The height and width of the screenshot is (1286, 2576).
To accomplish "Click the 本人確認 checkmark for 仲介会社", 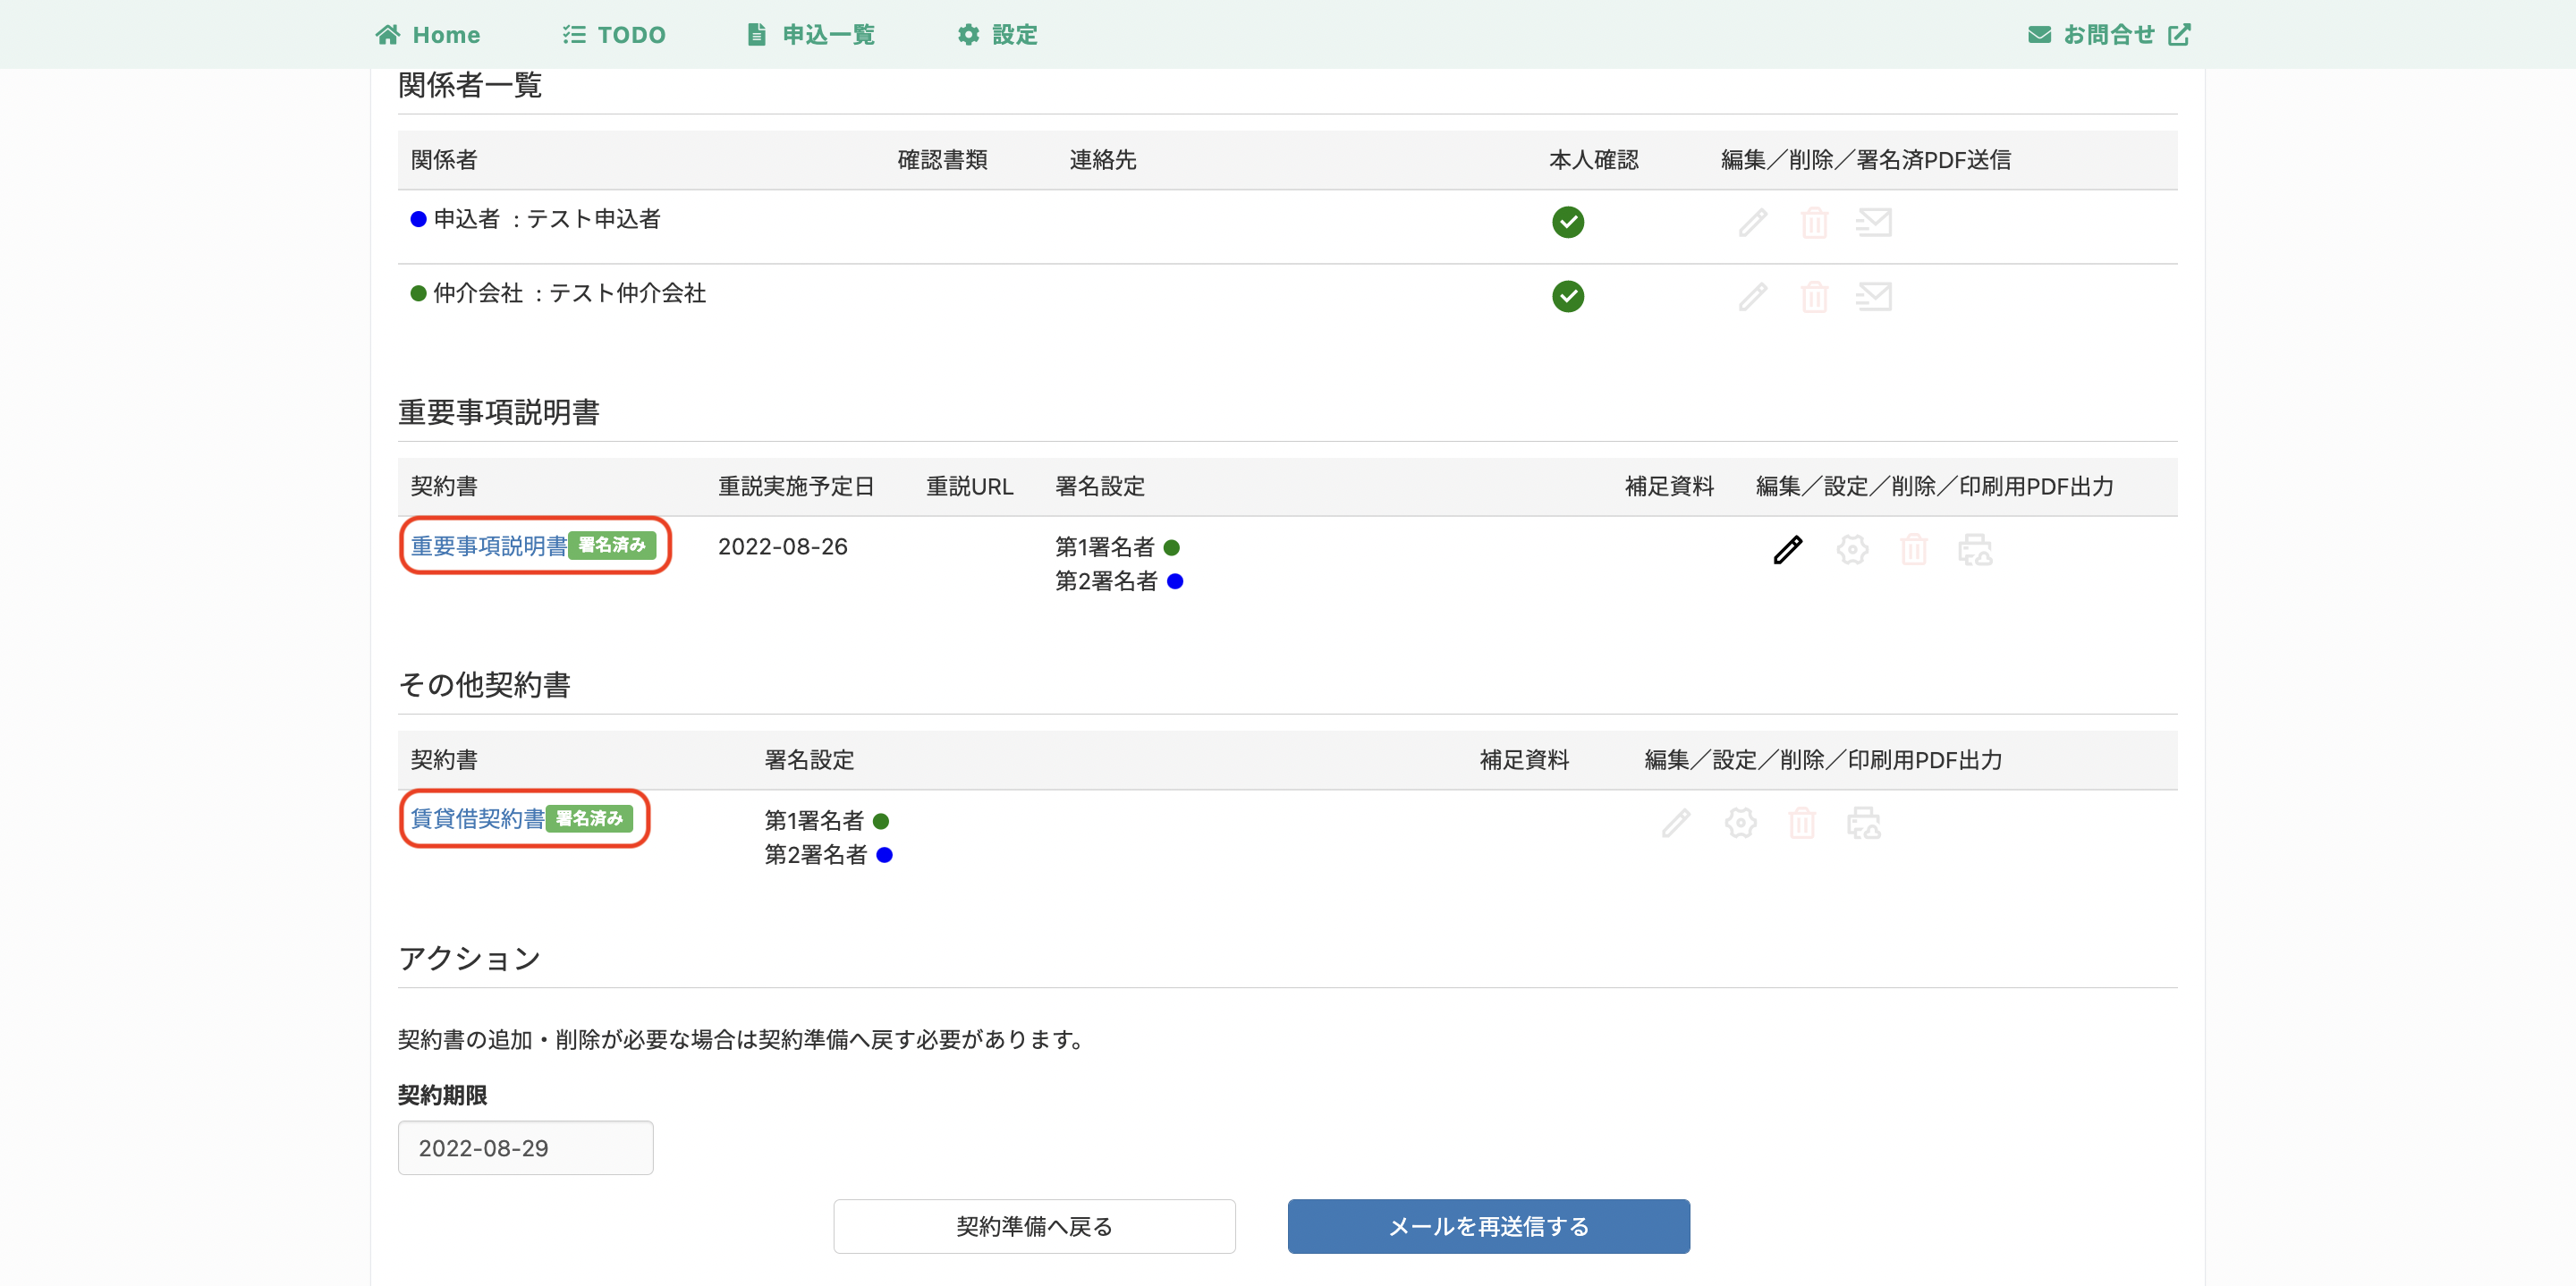I will (1568, 296).
